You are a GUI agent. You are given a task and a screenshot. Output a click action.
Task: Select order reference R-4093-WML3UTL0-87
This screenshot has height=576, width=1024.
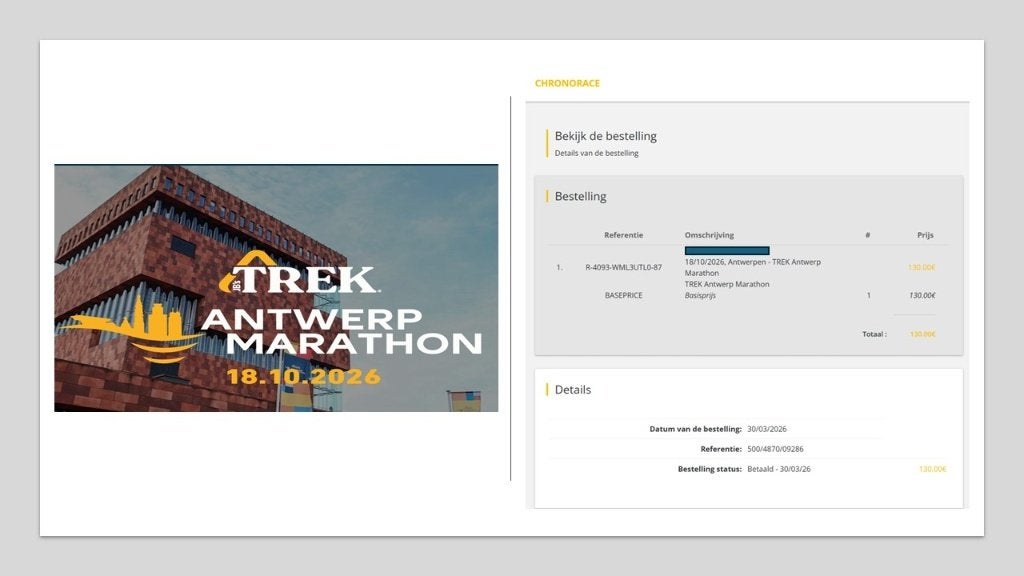coord(623,267)
